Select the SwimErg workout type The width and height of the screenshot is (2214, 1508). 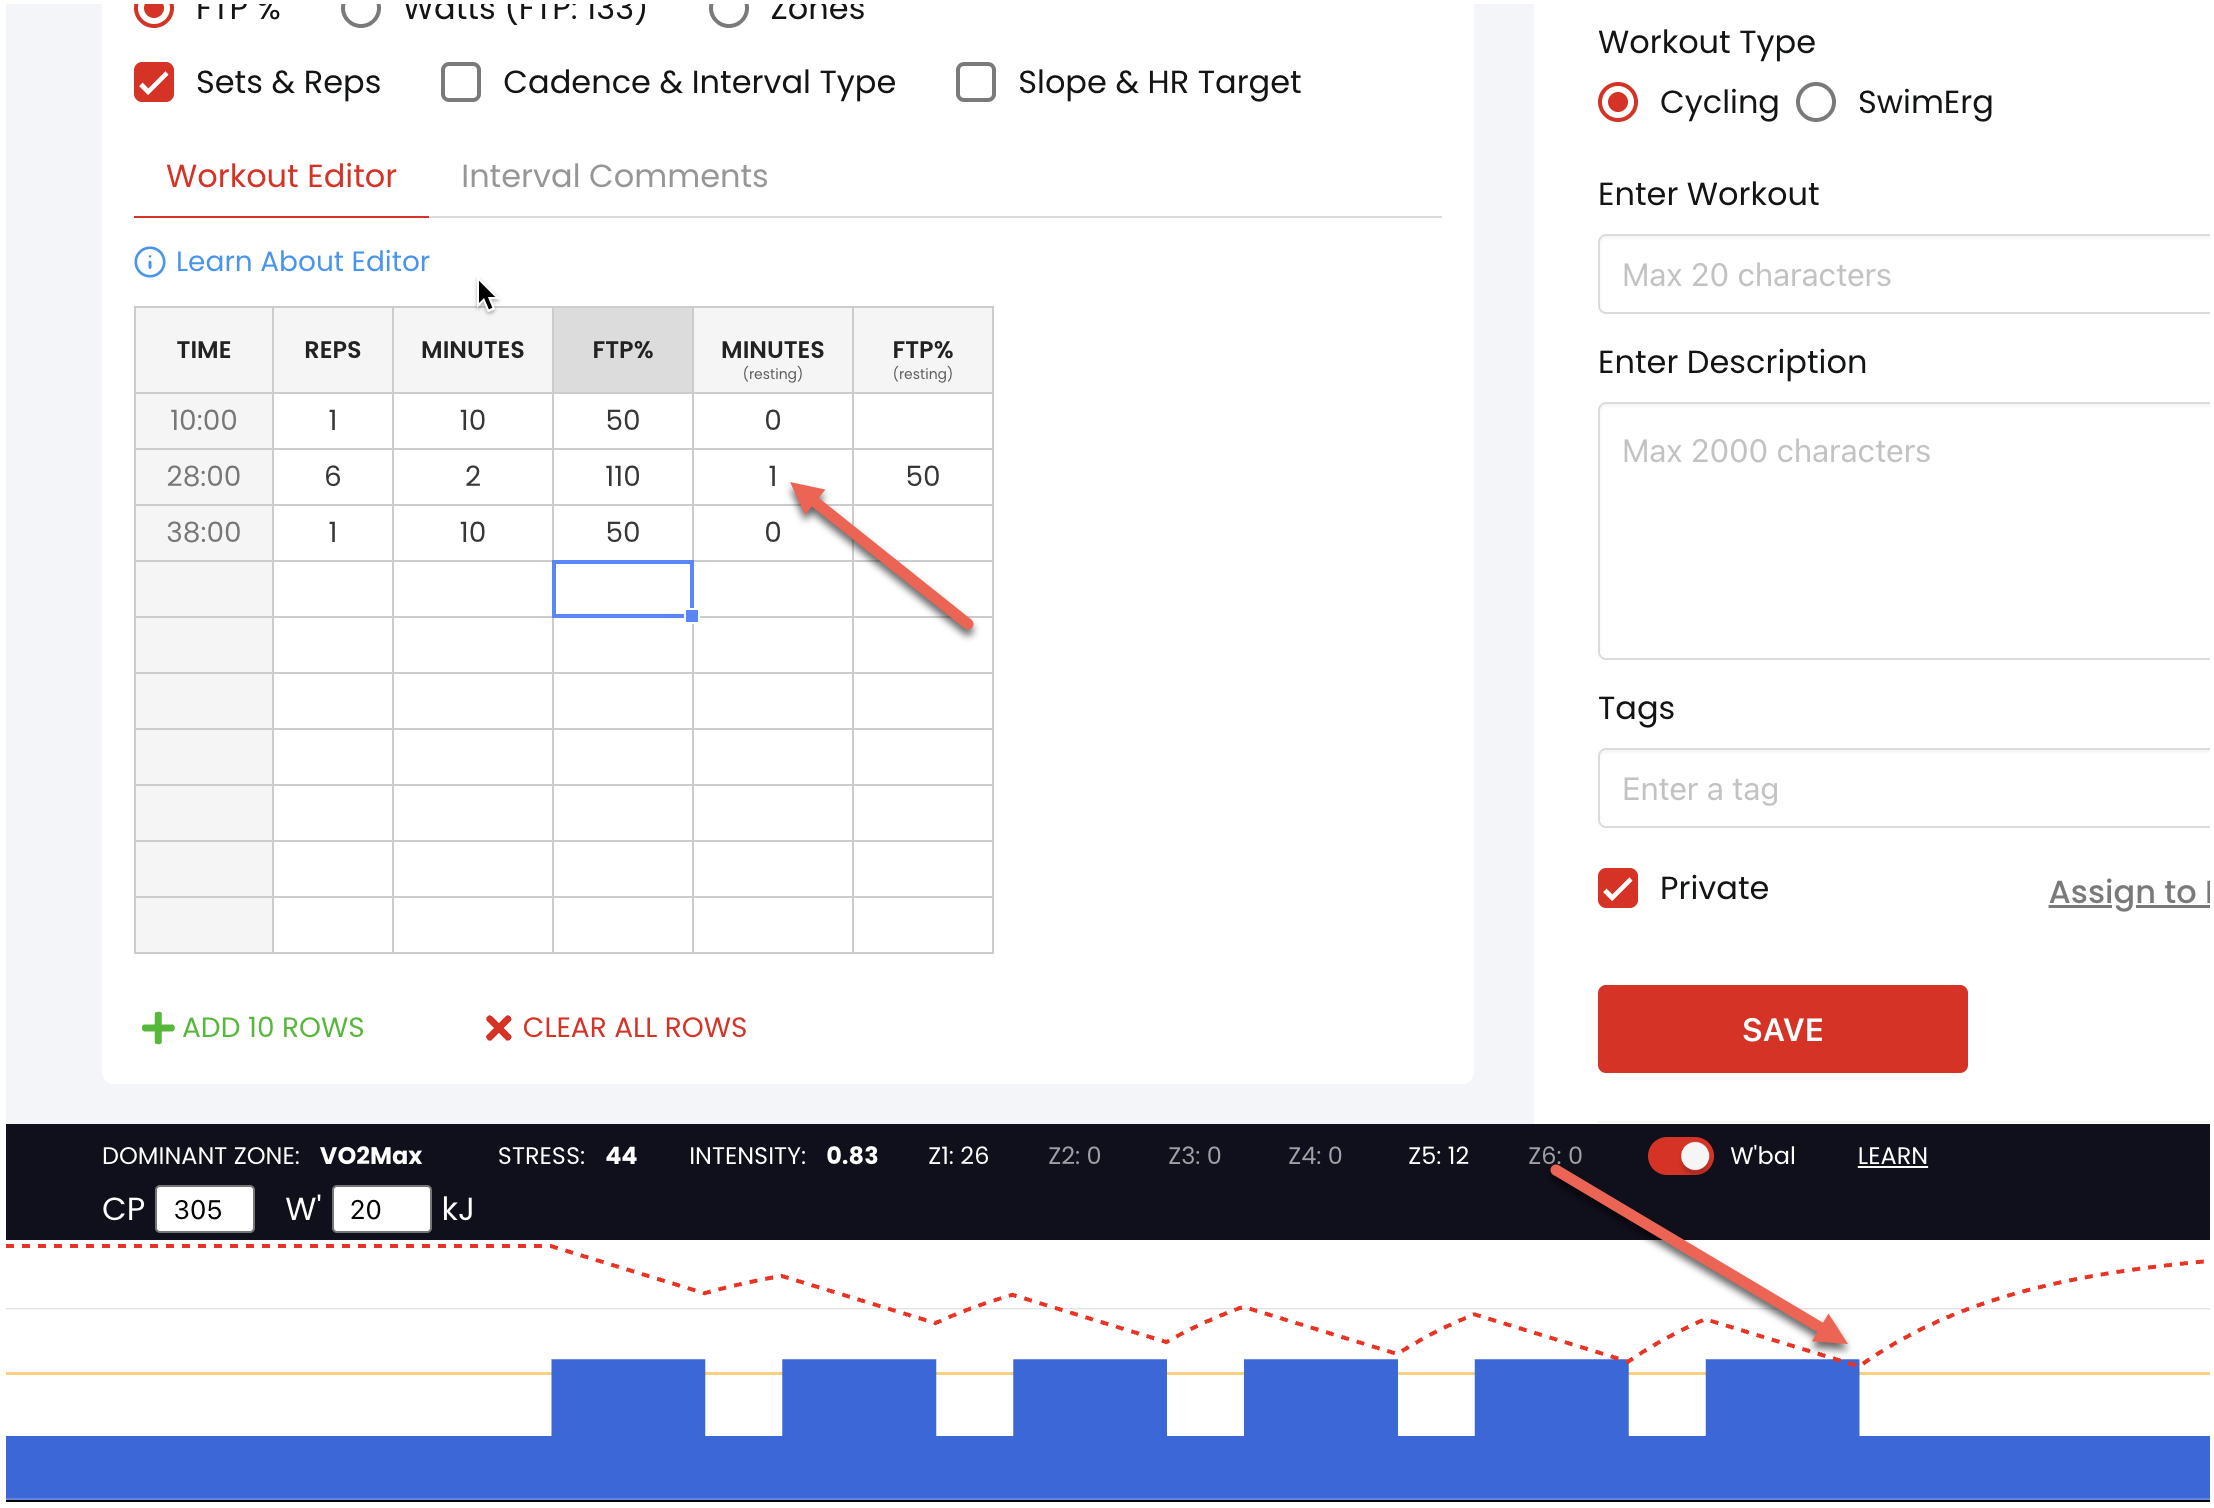click(x=1816, y=102)
